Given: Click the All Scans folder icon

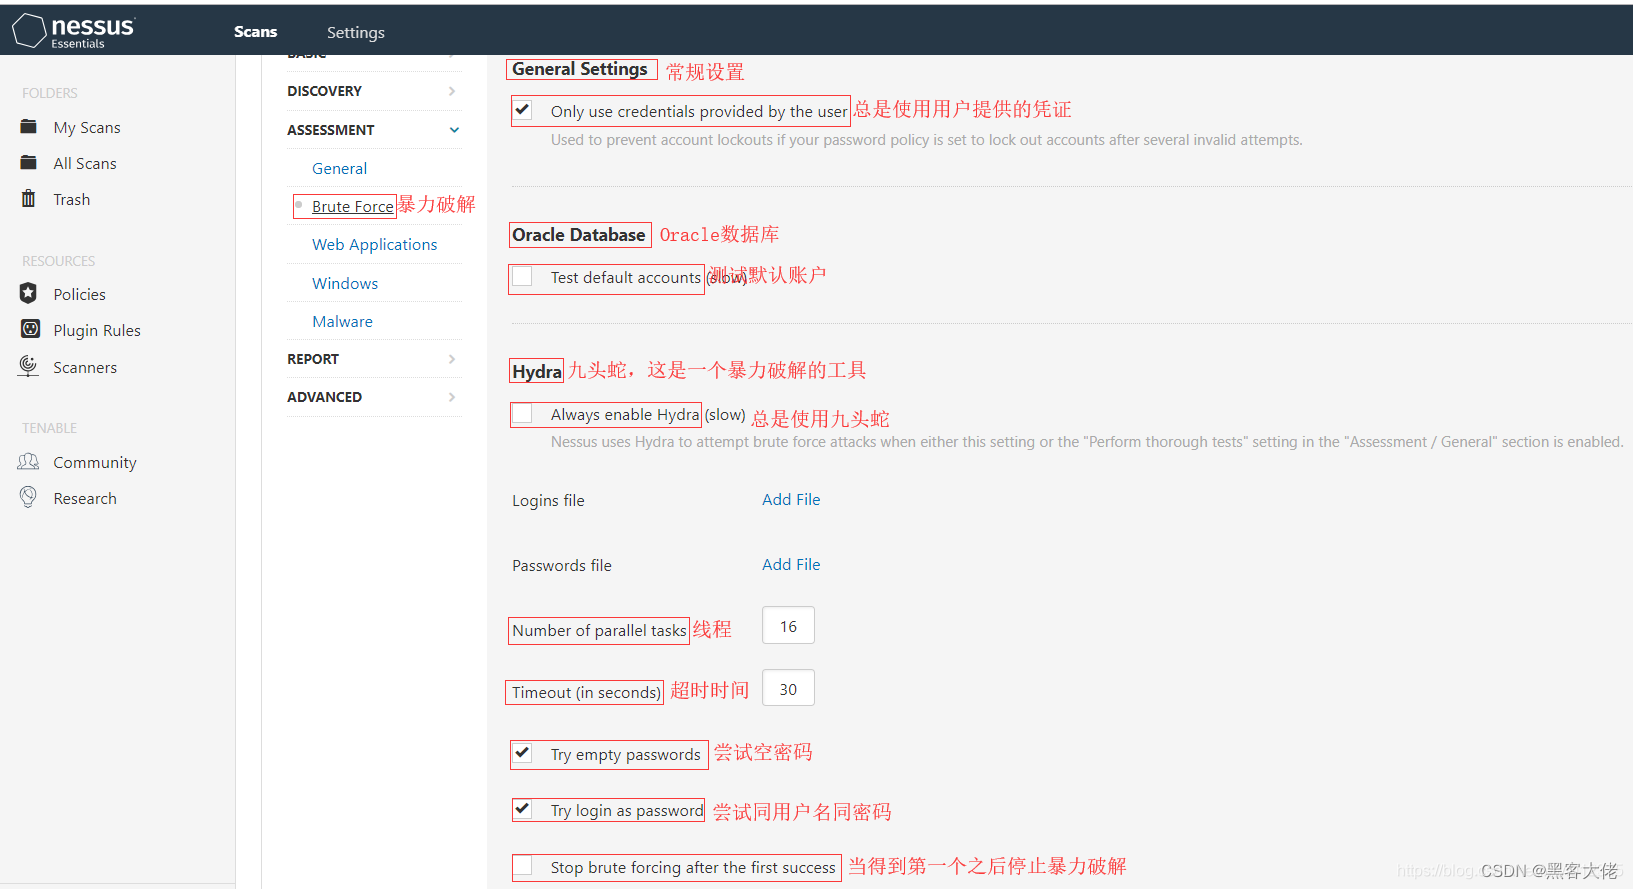Looking at the screenshot, I should [x=29, y=163].
